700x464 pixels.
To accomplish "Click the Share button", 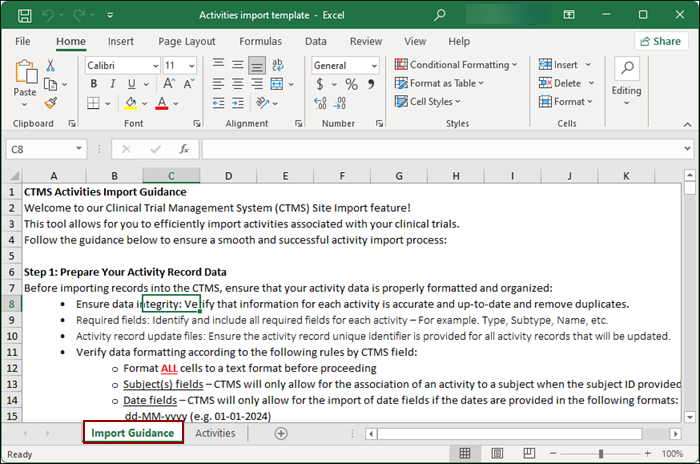I will pos(659,41).
